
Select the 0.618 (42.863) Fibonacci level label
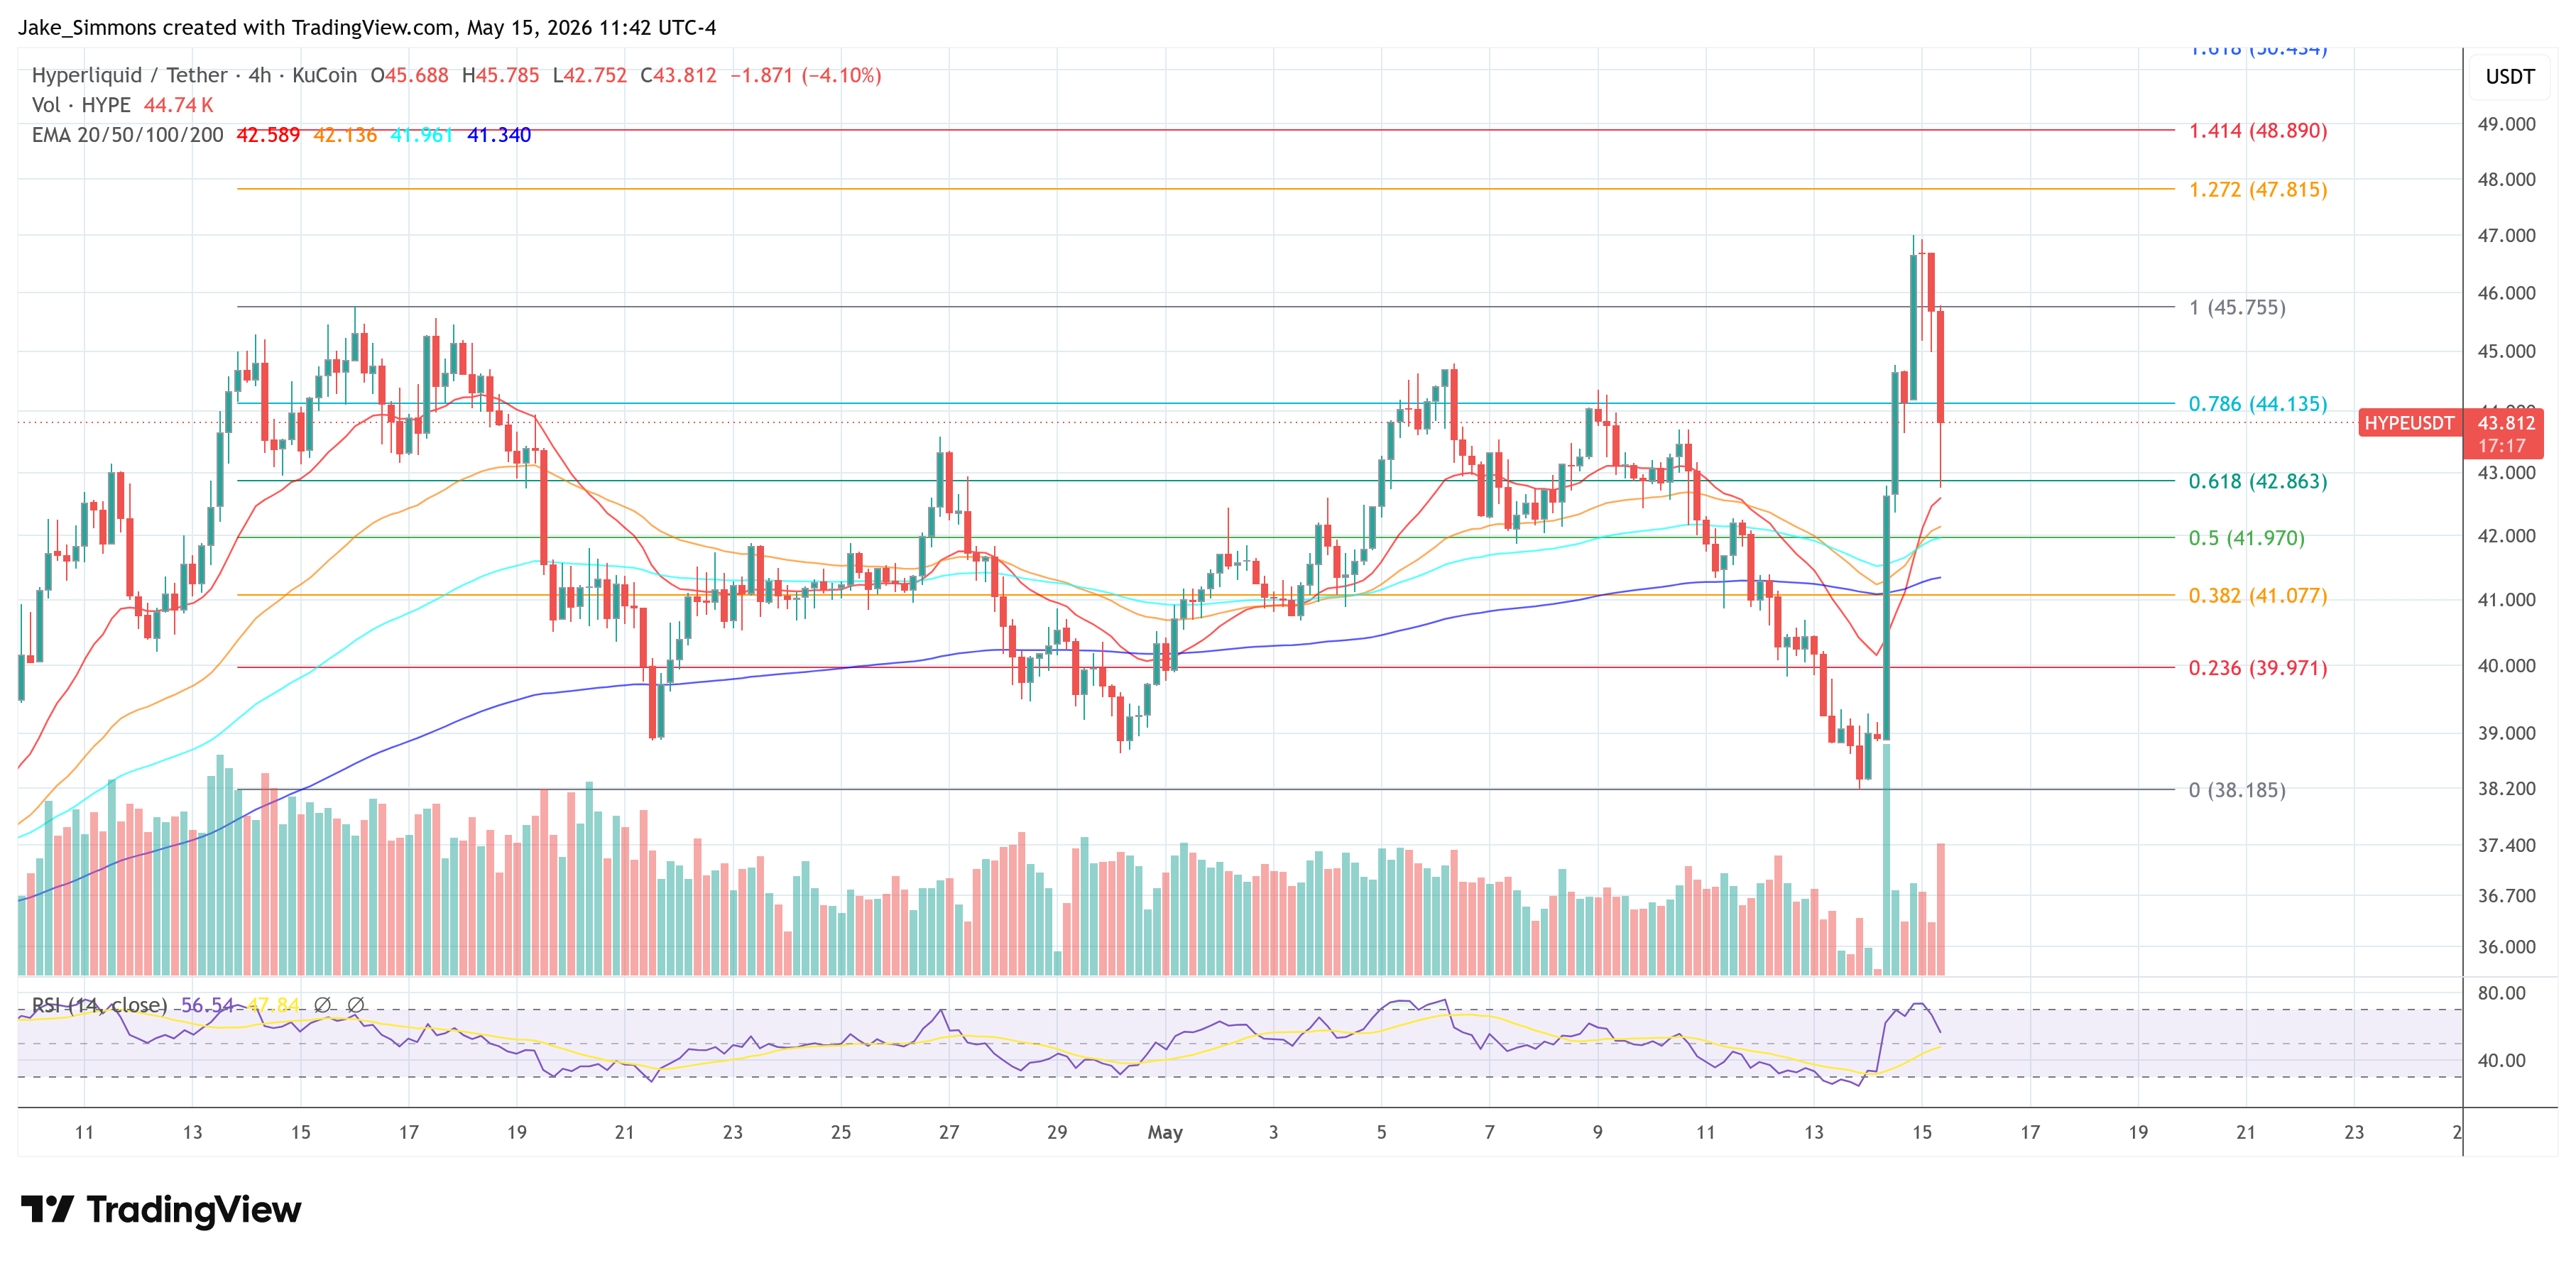click(x=2257, y=481)
